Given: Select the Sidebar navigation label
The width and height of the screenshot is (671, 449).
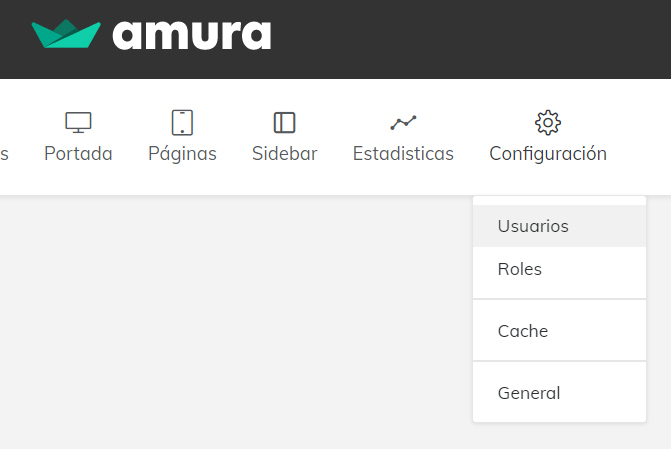Looking at the screenshot, I should coord(285,154).
